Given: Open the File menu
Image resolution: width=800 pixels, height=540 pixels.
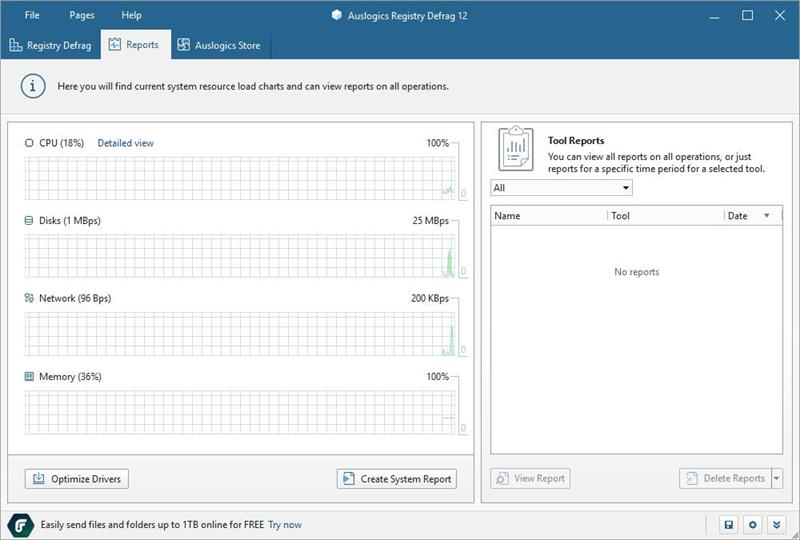Looking at the screenshot, I should coord(32,15).
